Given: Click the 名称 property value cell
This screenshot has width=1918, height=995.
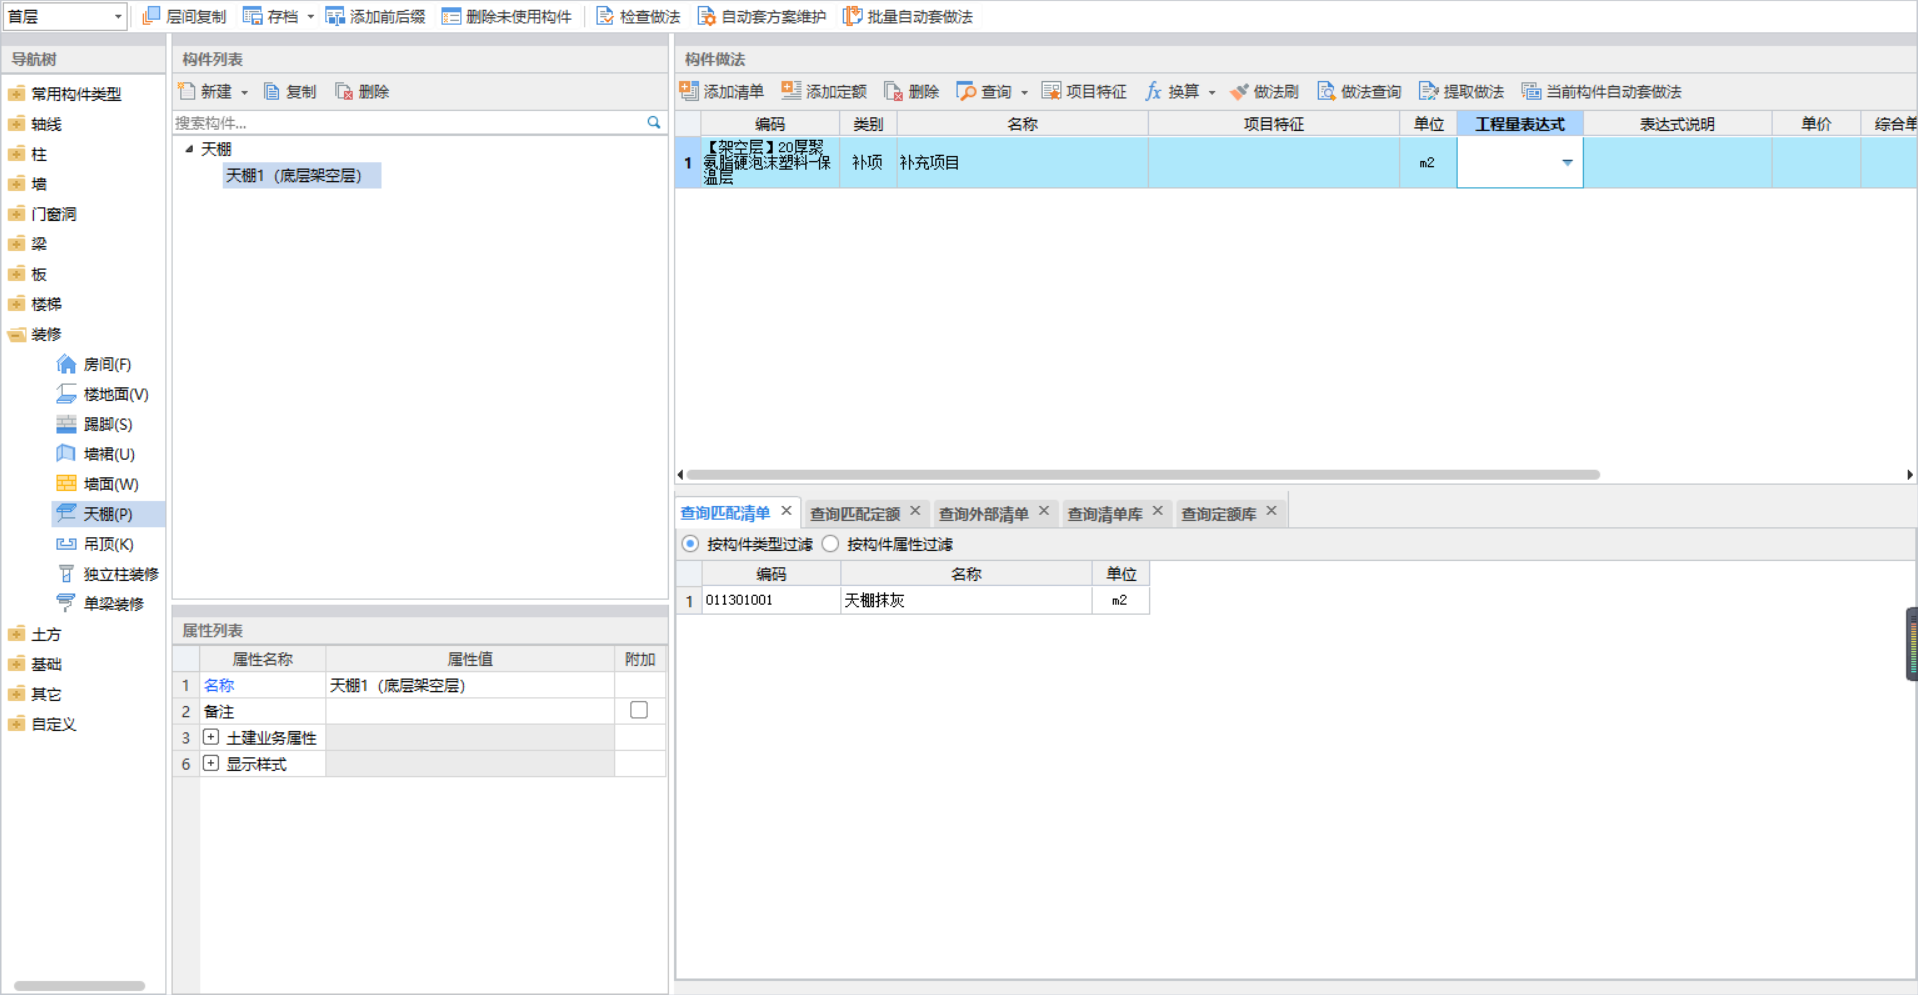Looking at the screenshot, I should point(469,685).
